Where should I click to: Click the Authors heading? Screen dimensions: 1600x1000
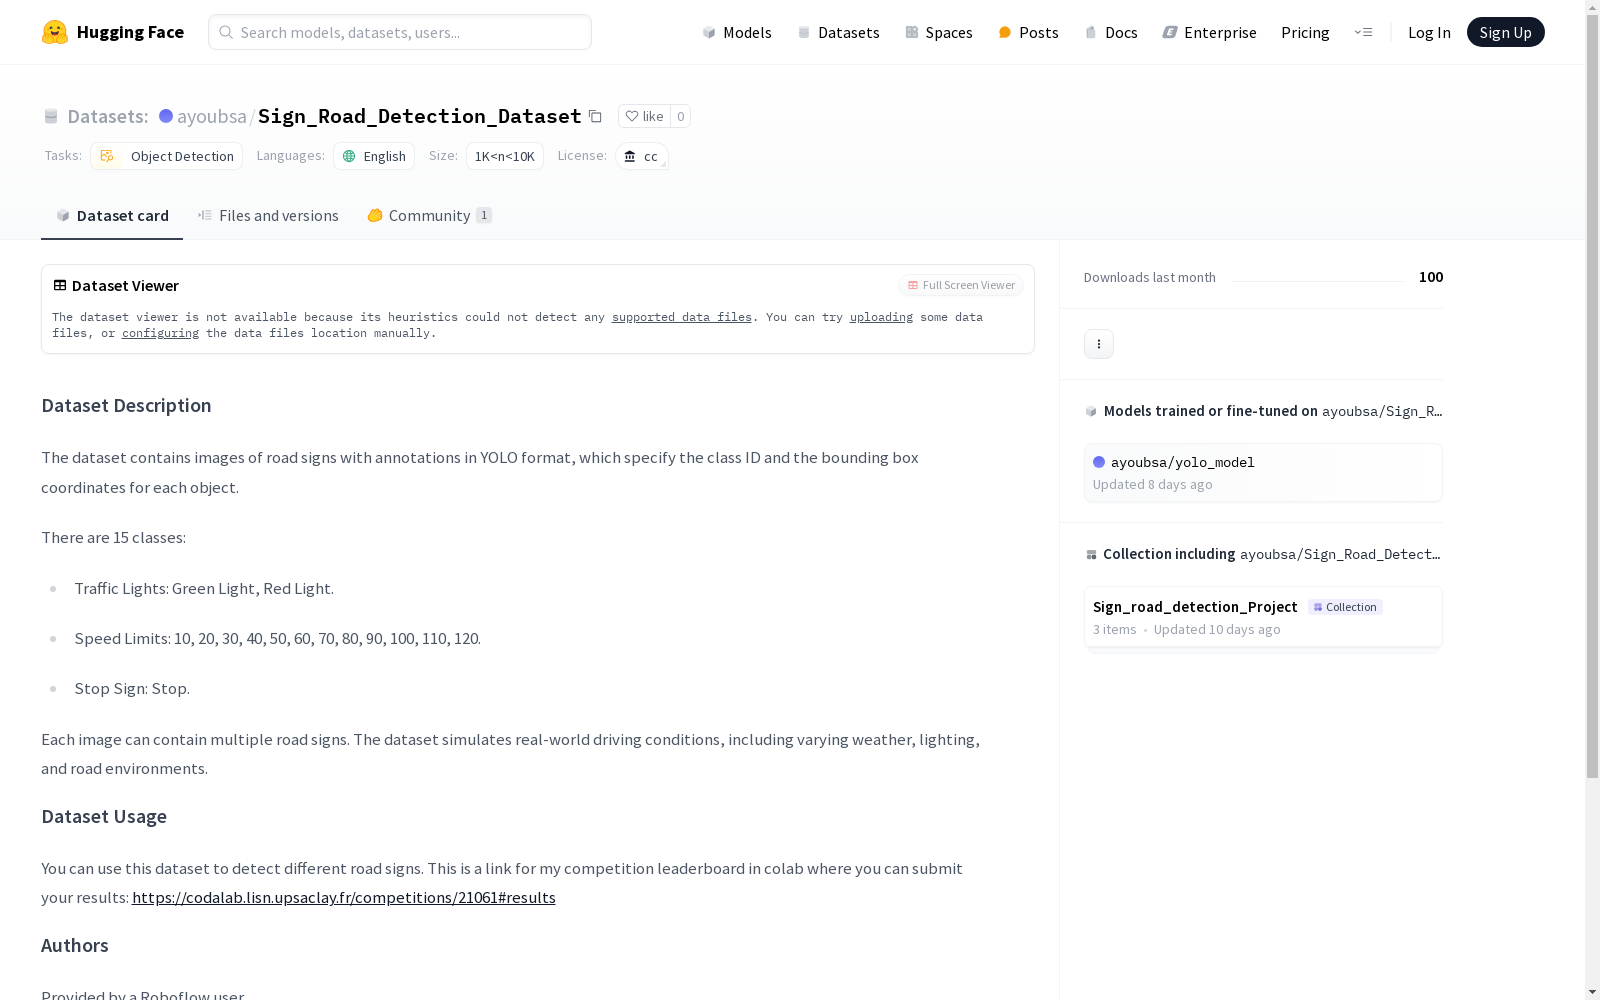(75, 945)
